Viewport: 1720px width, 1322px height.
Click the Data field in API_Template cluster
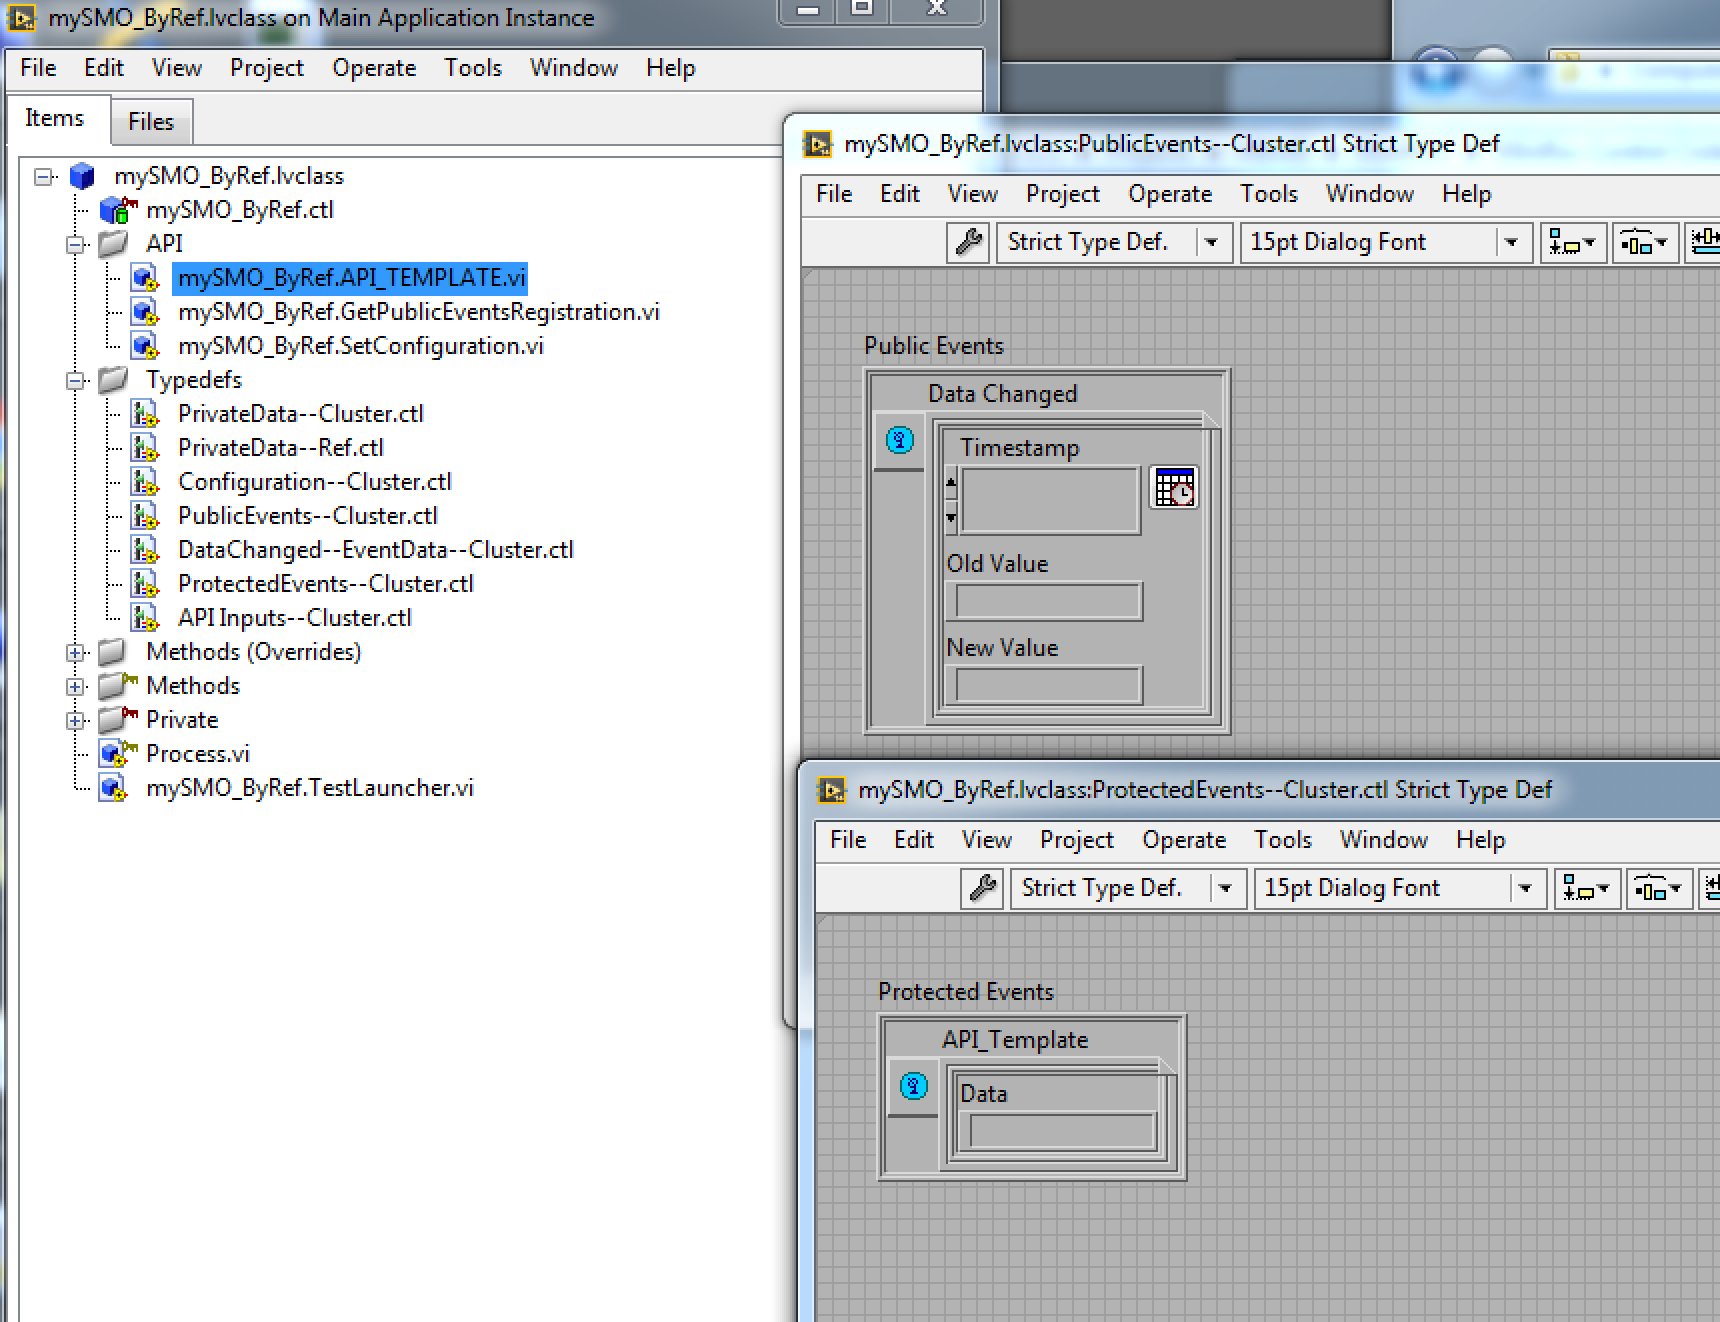pos(1062,1131)
